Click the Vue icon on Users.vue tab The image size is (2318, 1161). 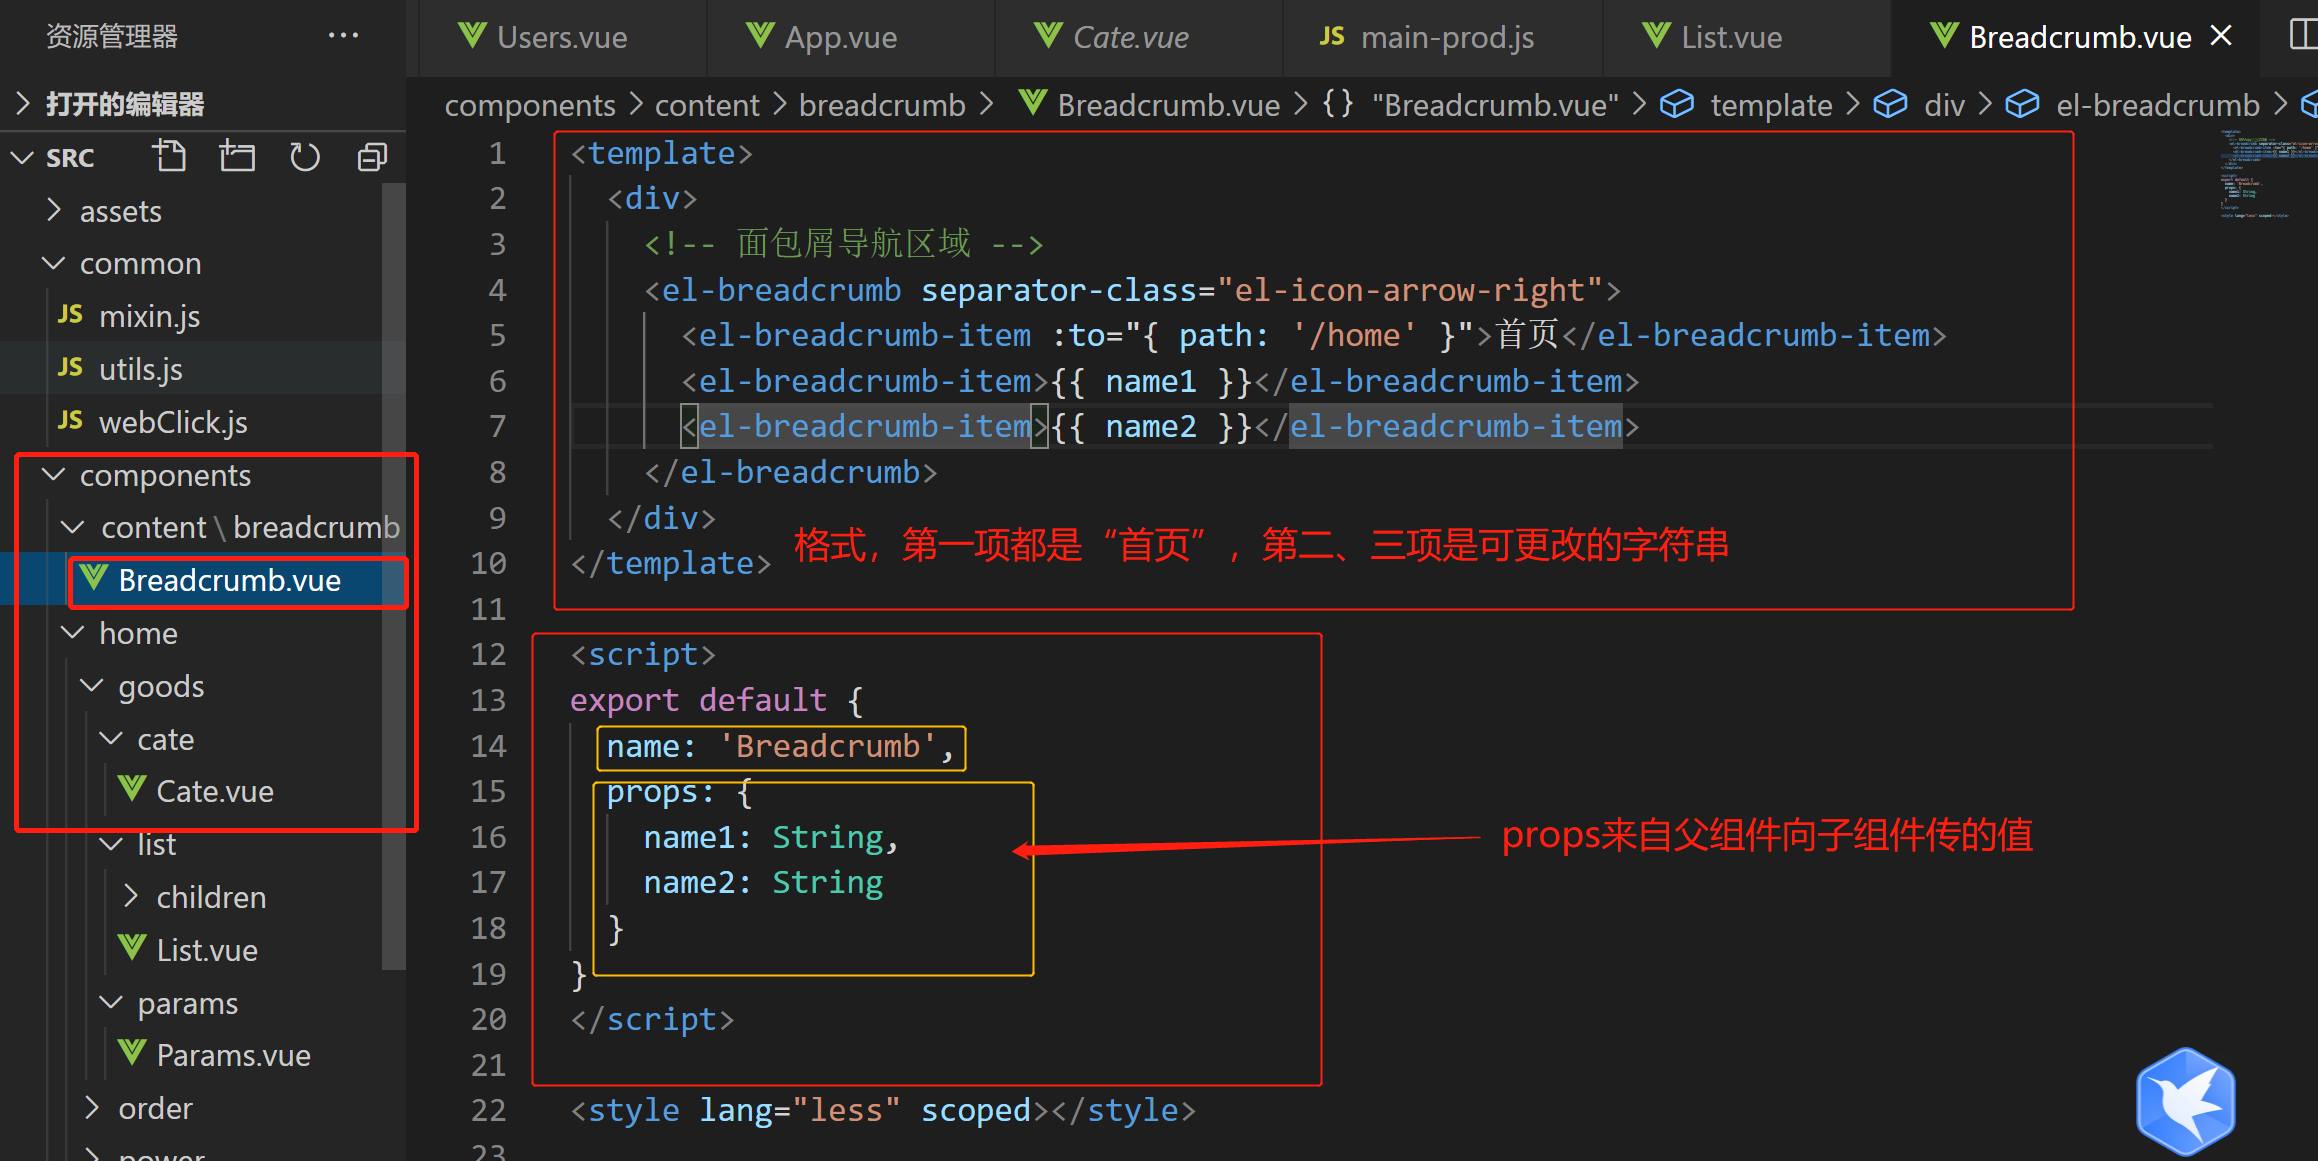472,36
